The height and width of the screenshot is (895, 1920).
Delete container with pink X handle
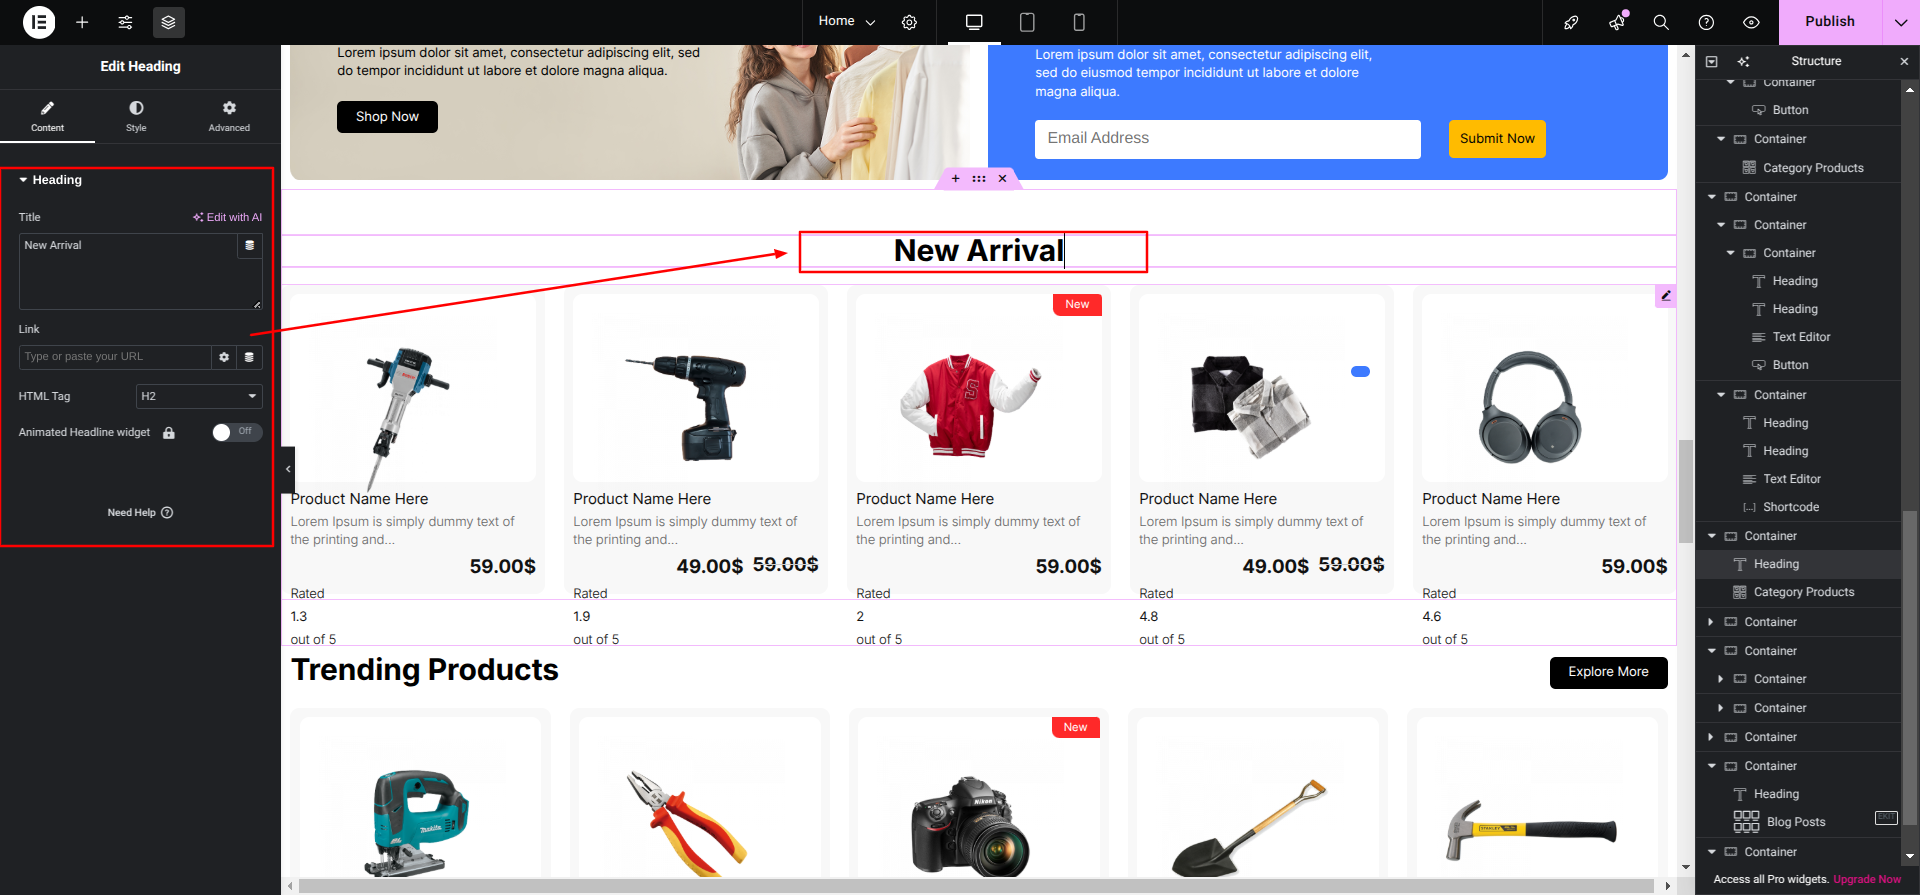click(1002, 179)
